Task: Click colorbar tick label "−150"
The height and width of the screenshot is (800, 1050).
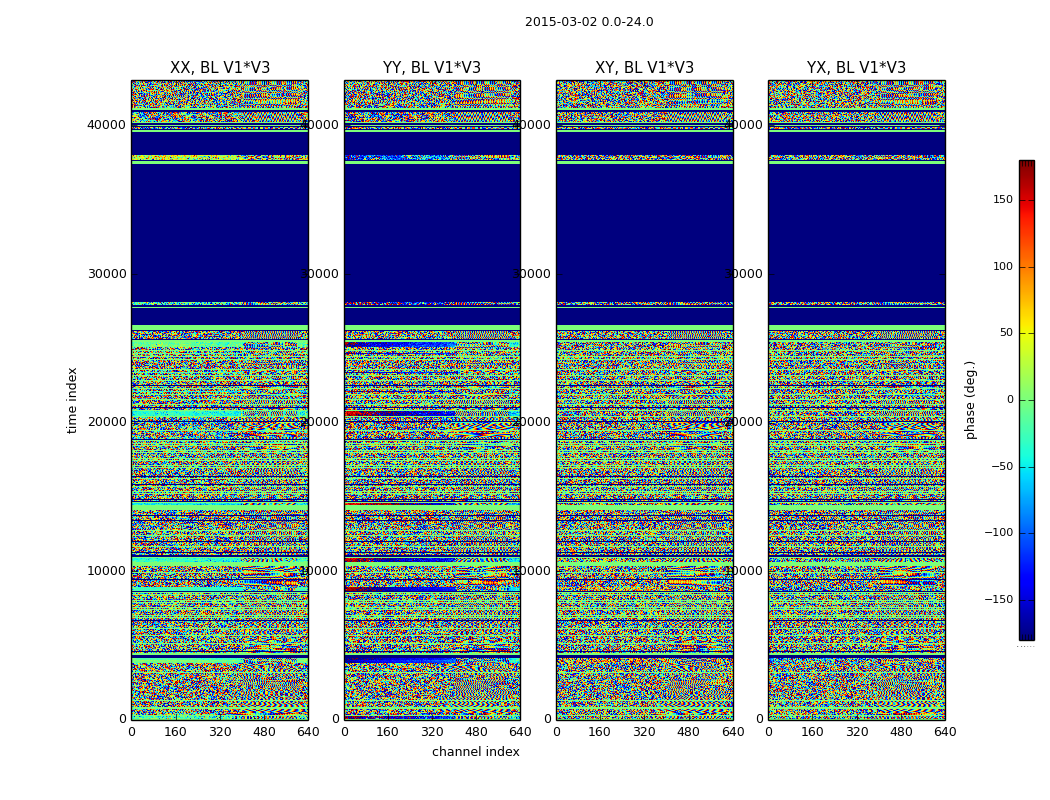Action: coord(999,599)
